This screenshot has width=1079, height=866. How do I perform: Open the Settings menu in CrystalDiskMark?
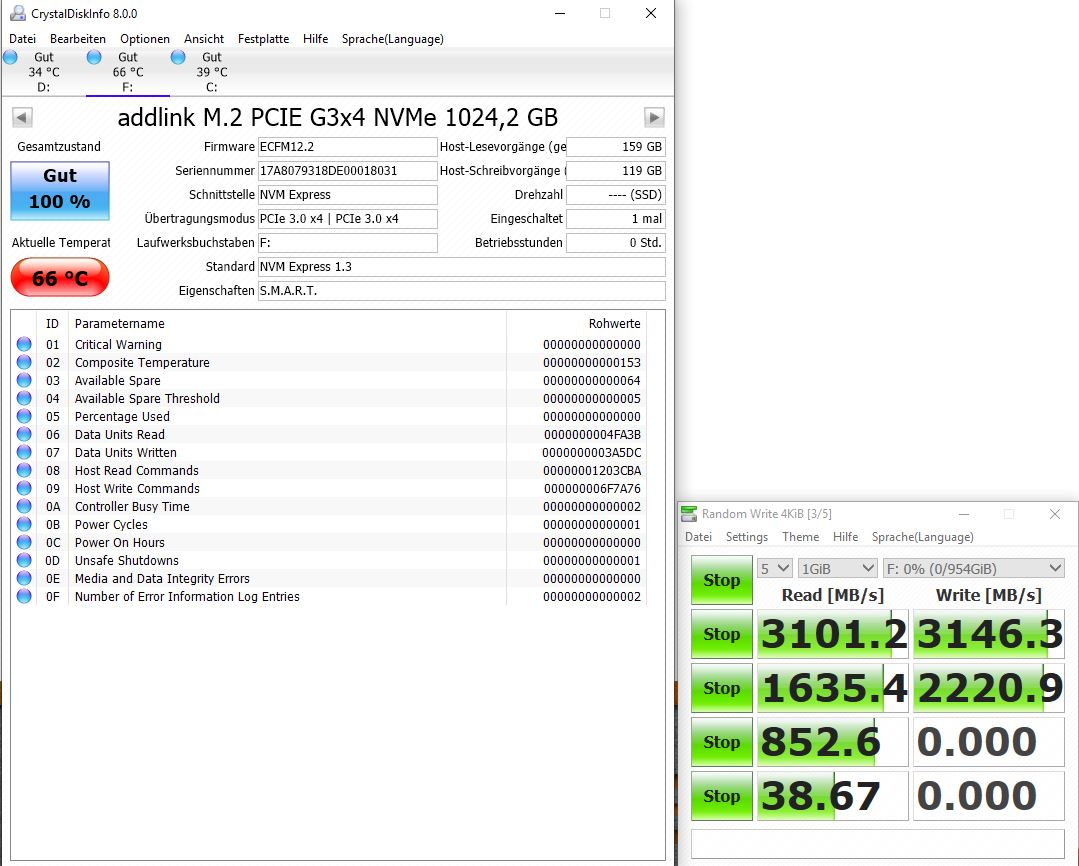(747, 537)
